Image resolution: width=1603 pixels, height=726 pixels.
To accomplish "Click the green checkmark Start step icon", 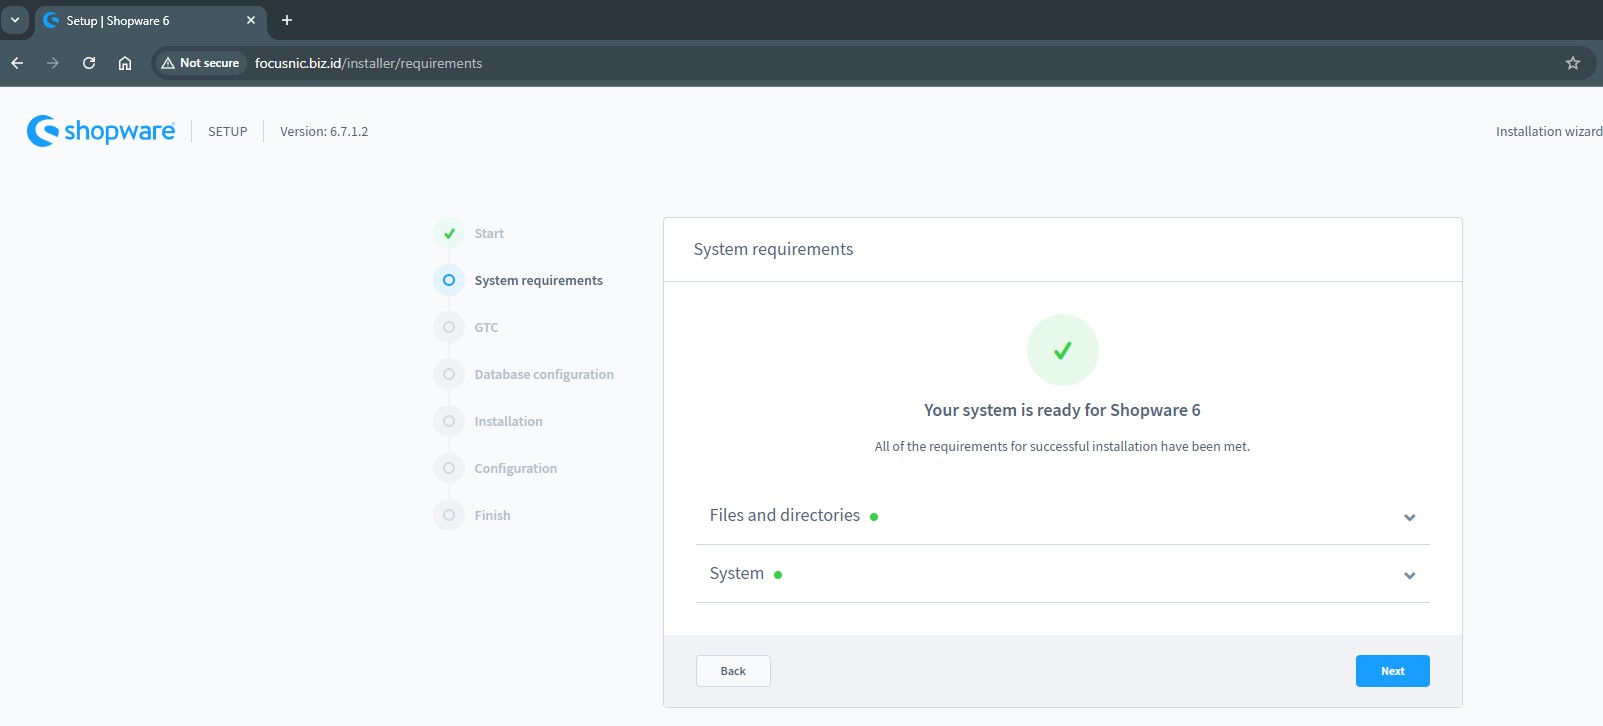I will pyautogui.click(x=449, y=233).
